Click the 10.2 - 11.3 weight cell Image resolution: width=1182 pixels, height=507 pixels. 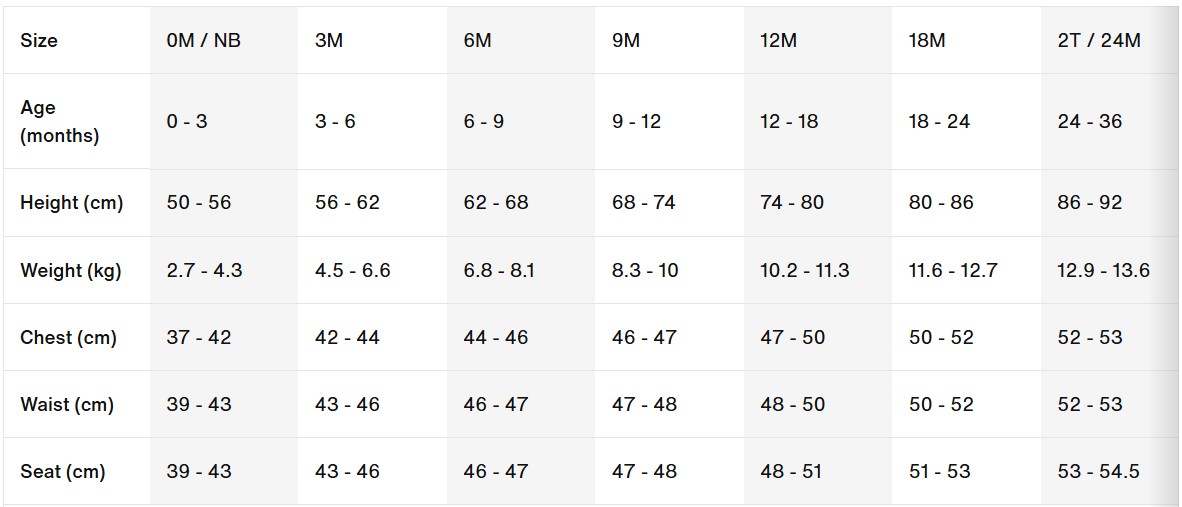click(x=805, y=270)
